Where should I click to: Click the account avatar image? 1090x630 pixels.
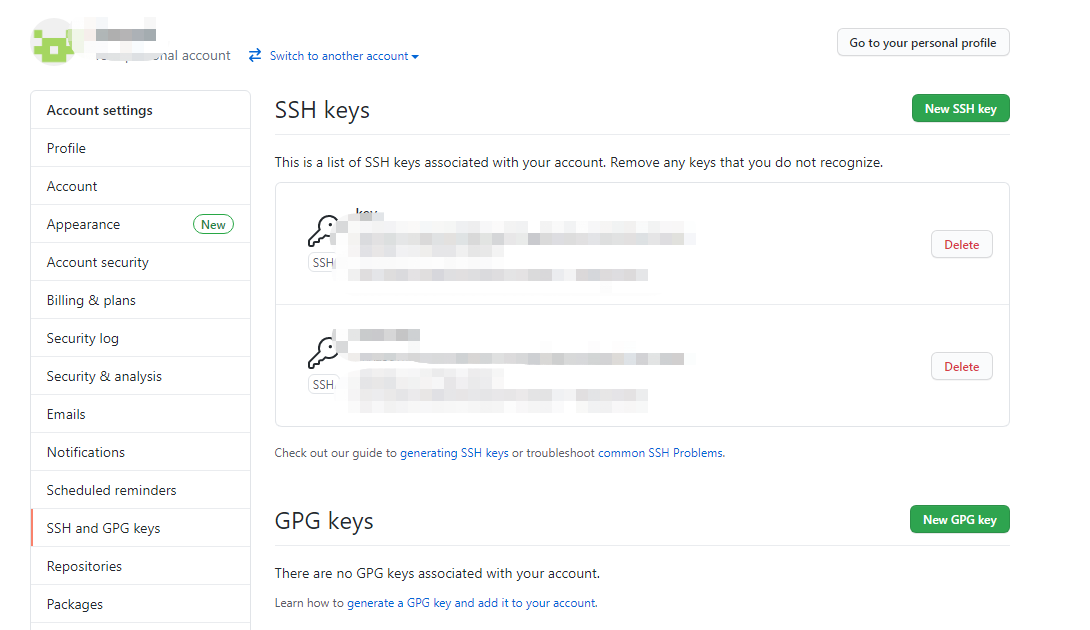click(x=54, y=42)
